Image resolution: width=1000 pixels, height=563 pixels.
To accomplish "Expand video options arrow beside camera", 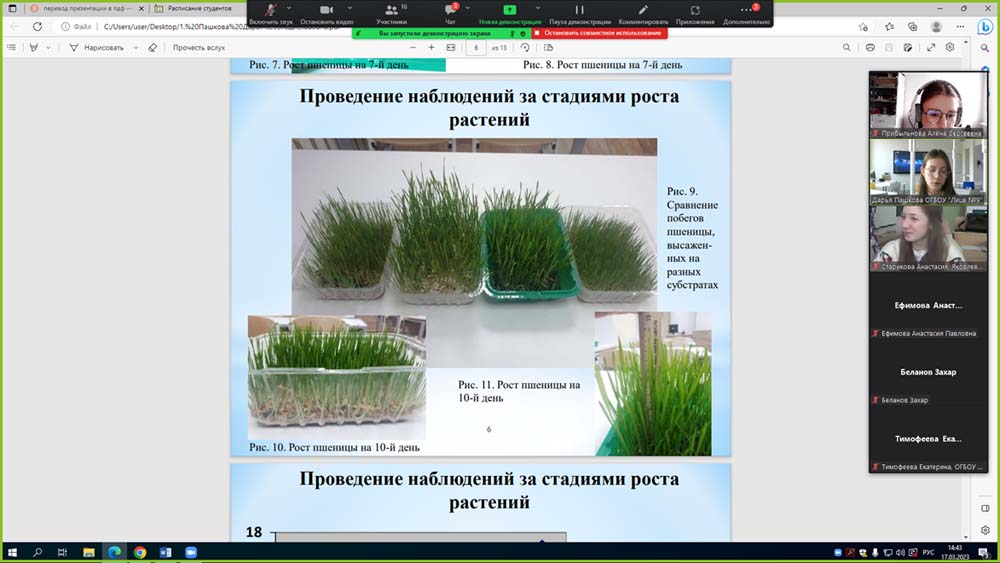I will coord(349,8).
